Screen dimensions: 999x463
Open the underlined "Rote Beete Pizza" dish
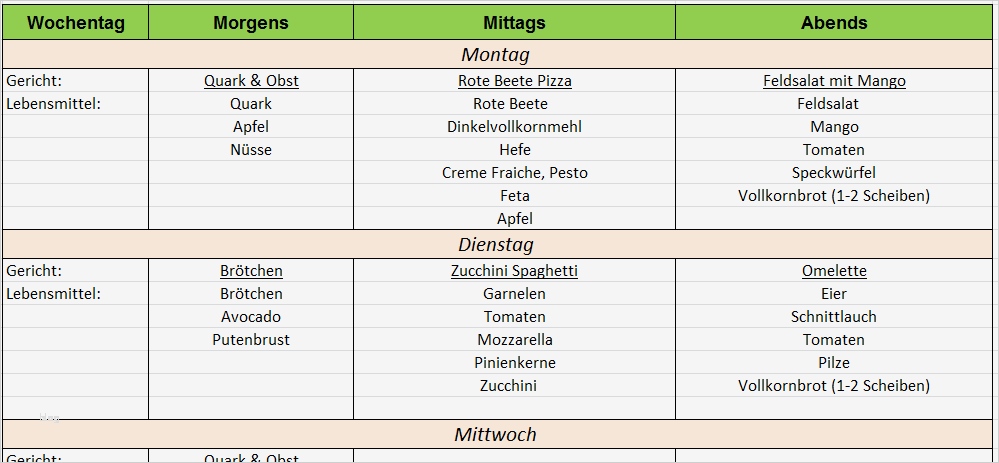(x=515, y=81)
